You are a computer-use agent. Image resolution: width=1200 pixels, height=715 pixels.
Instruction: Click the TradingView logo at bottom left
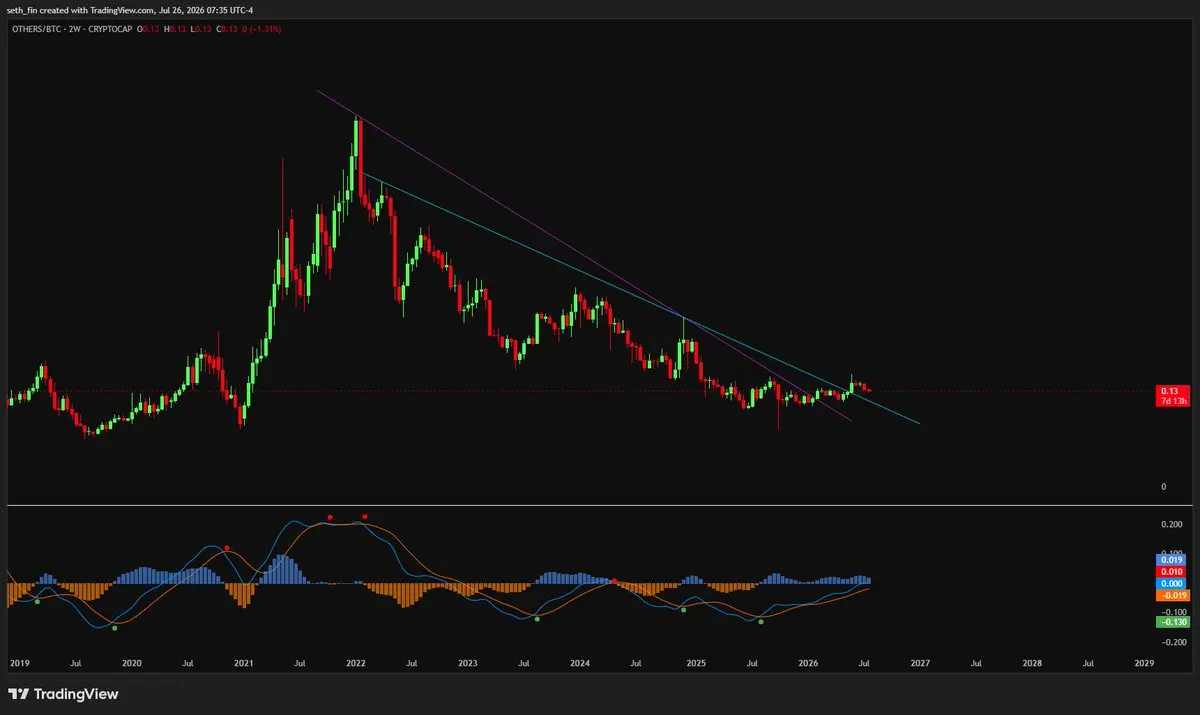coord(64,694)
